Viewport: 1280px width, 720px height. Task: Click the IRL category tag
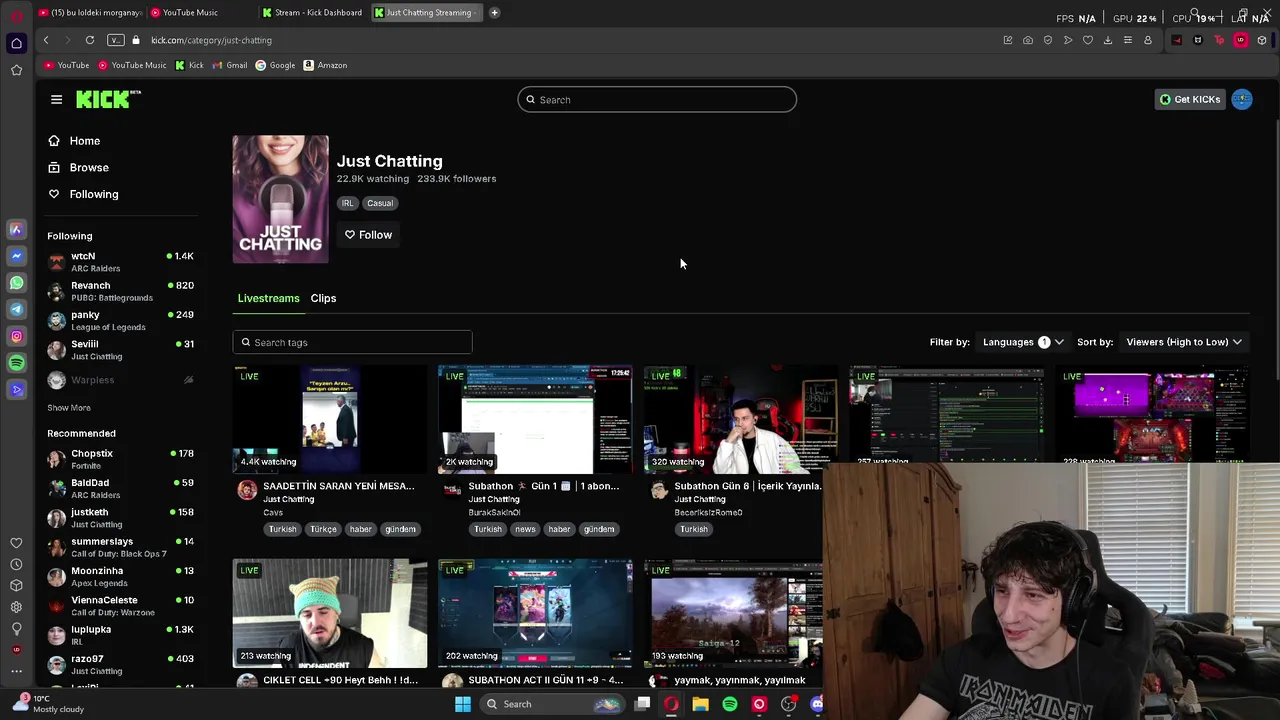click(x=347, y=203)
